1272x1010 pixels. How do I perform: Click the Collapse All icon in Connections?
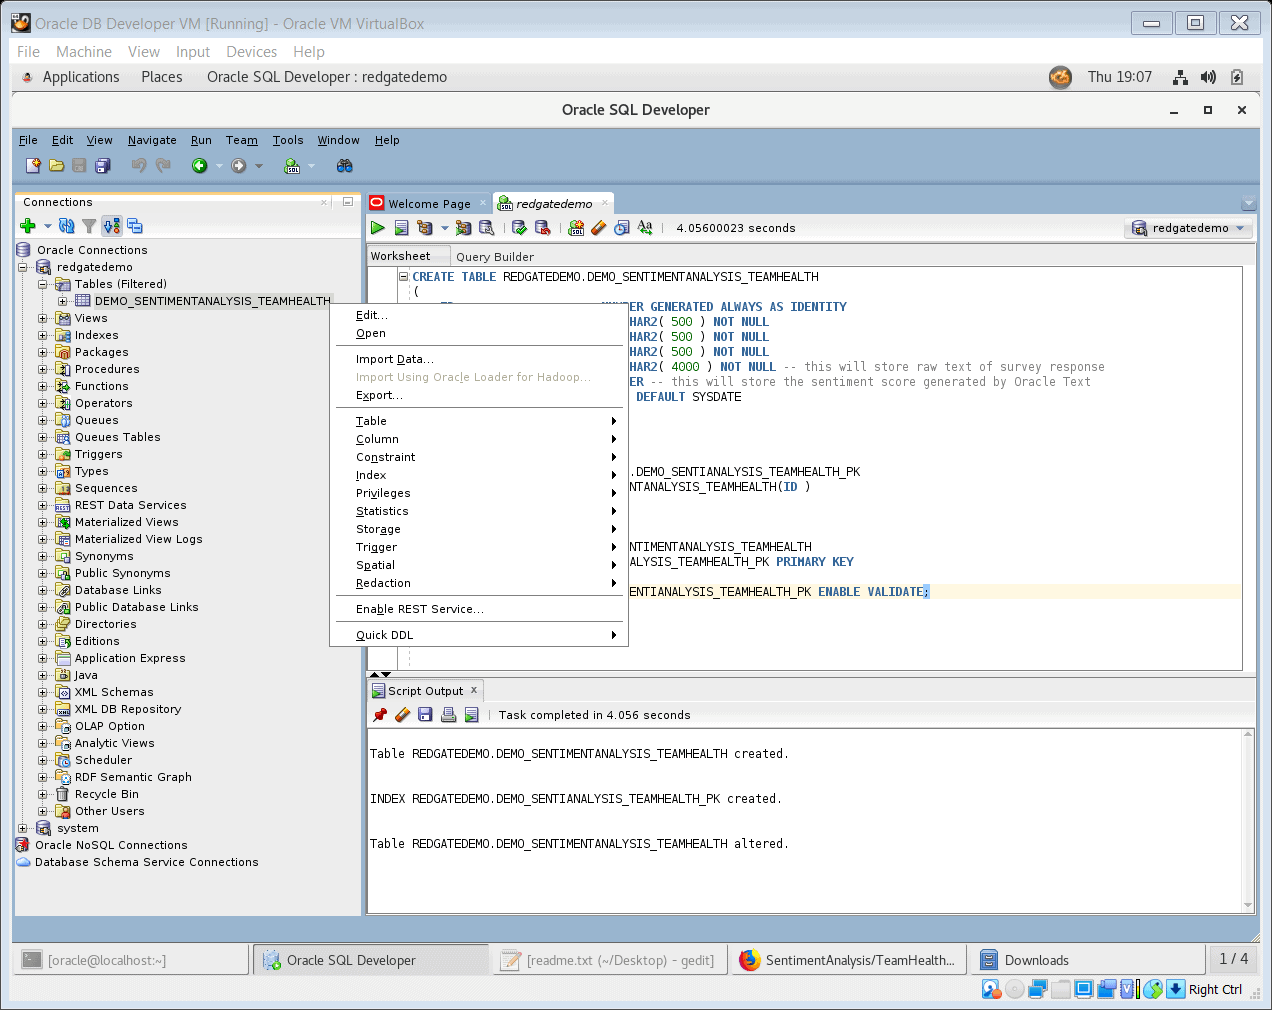[135, 226]
